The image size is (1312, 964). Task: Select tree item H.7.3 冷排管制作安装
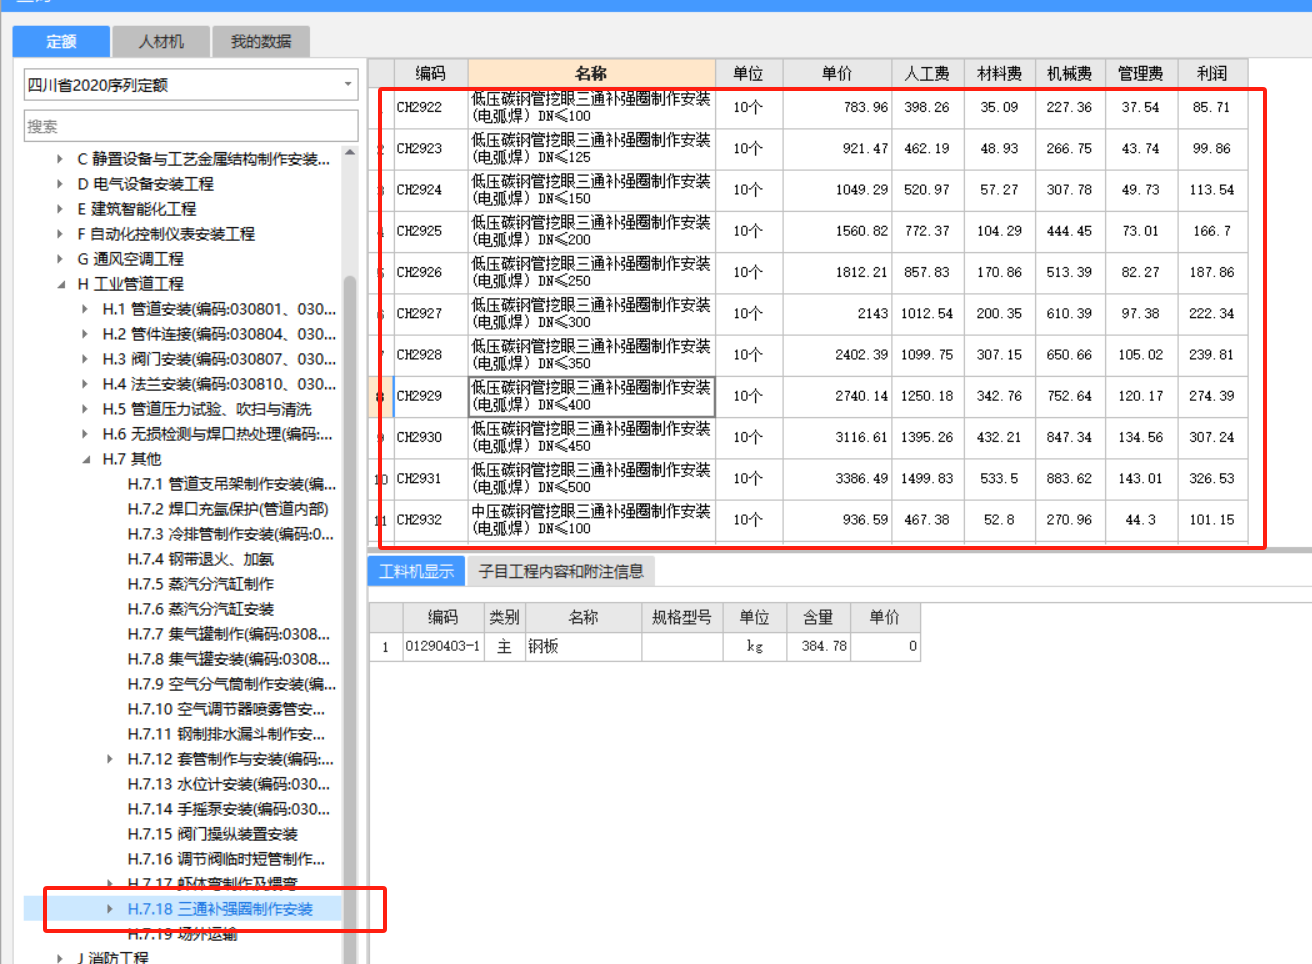[231, 534]
